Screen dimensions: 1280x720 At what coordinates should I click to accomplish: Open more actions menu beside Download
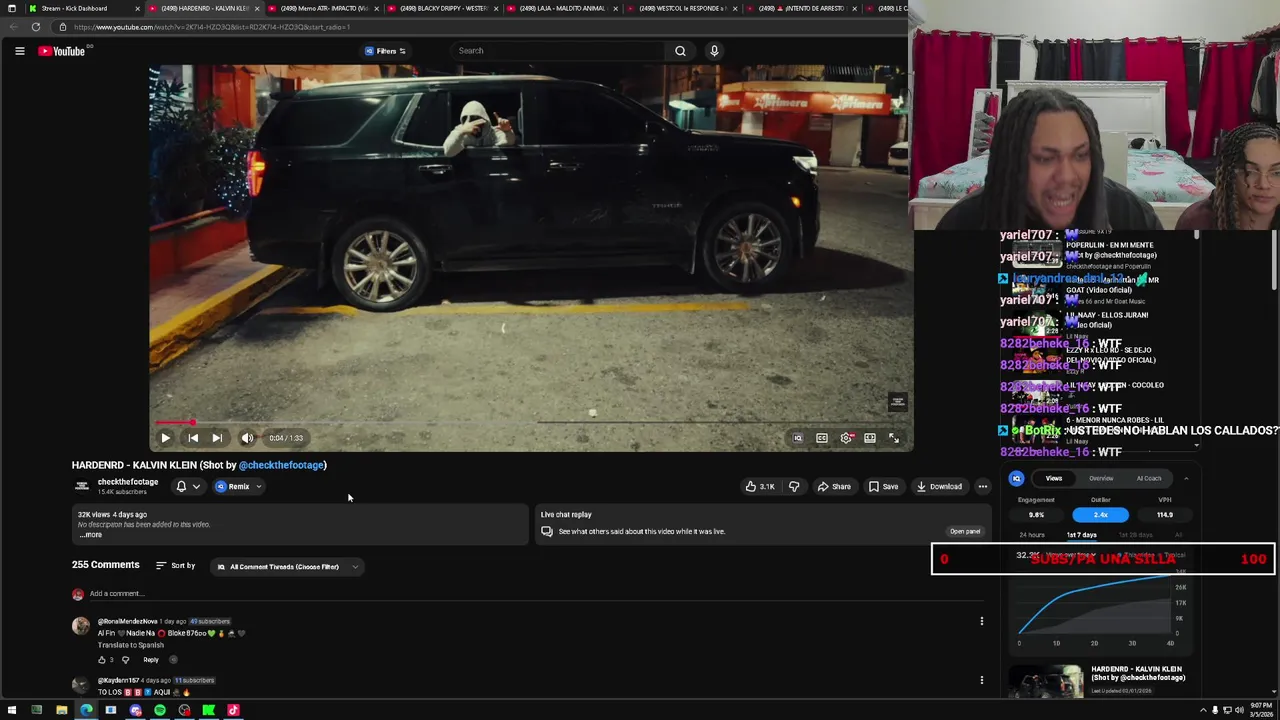click(983, 487)
